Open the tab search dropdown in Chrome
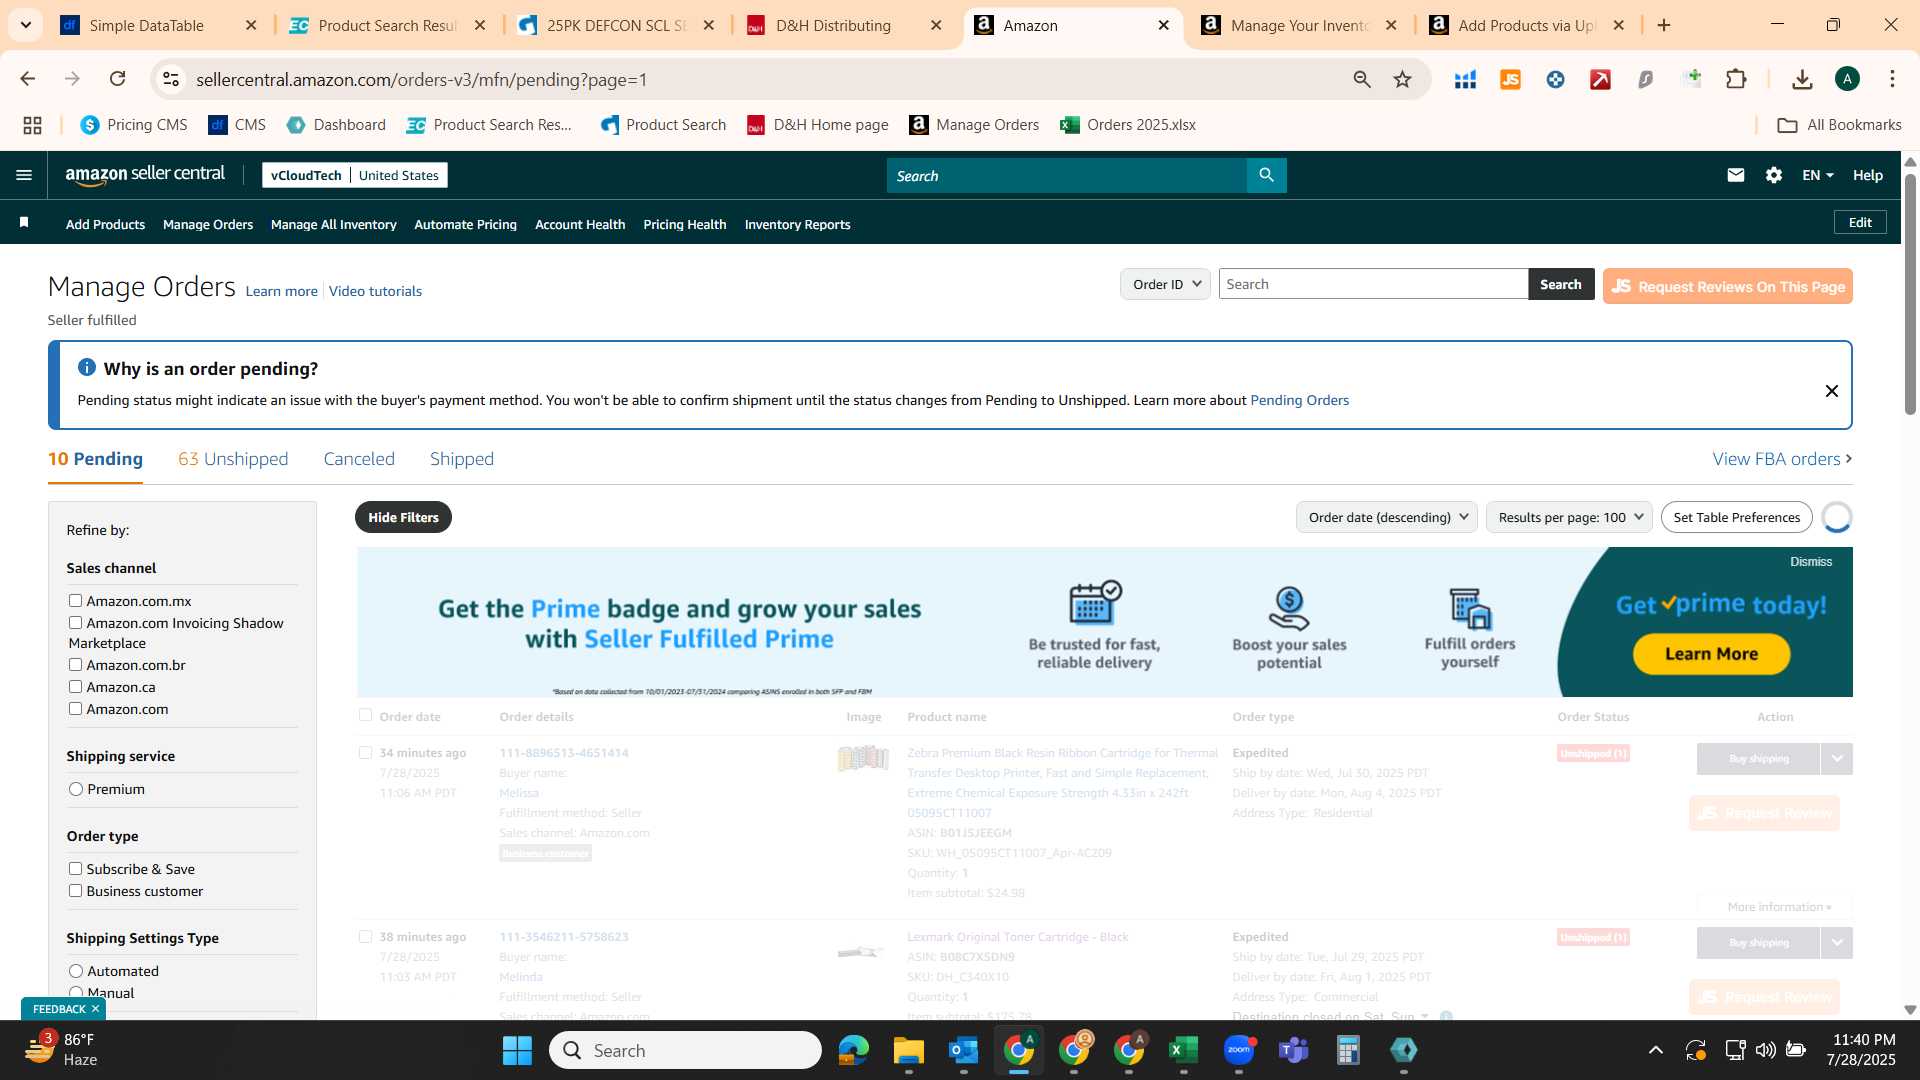This screenshot has height=1080, width=1920. (x=25, y=25)
